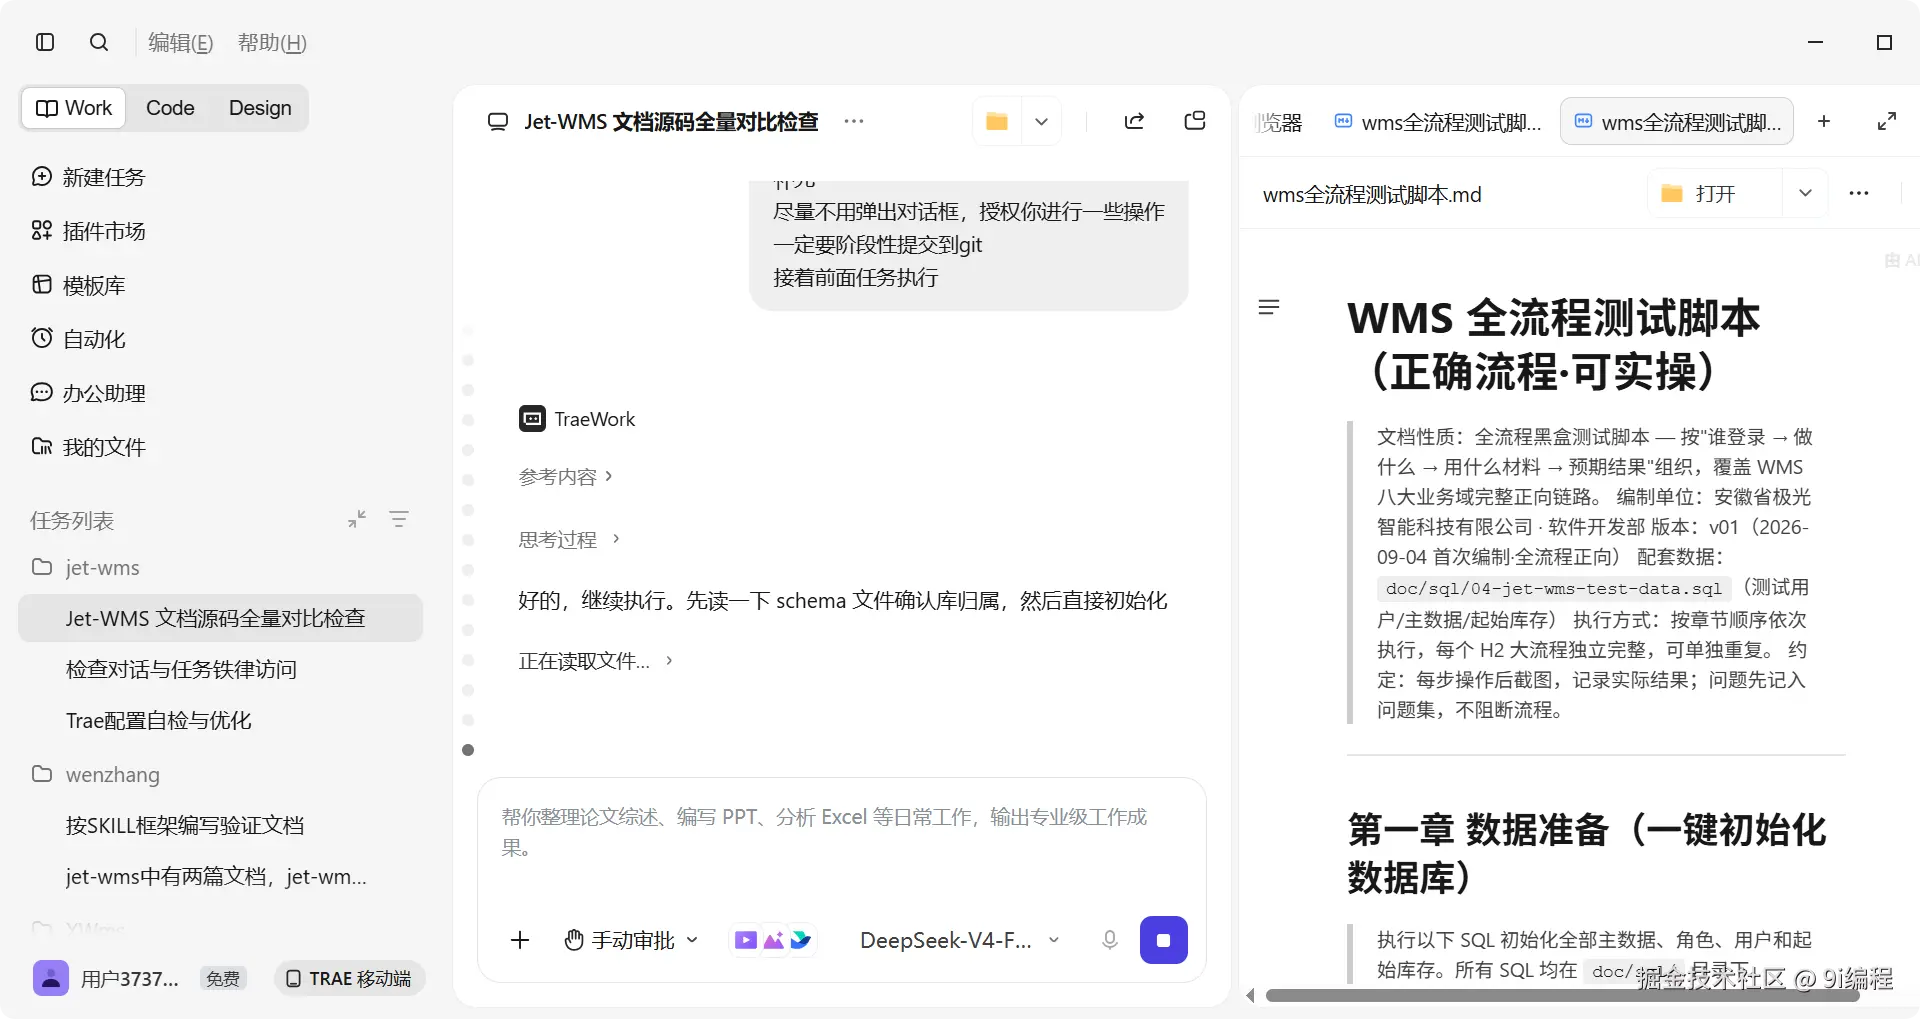Switch to the Code mode tab
1920x1019 pixels.
click(170, 108)
